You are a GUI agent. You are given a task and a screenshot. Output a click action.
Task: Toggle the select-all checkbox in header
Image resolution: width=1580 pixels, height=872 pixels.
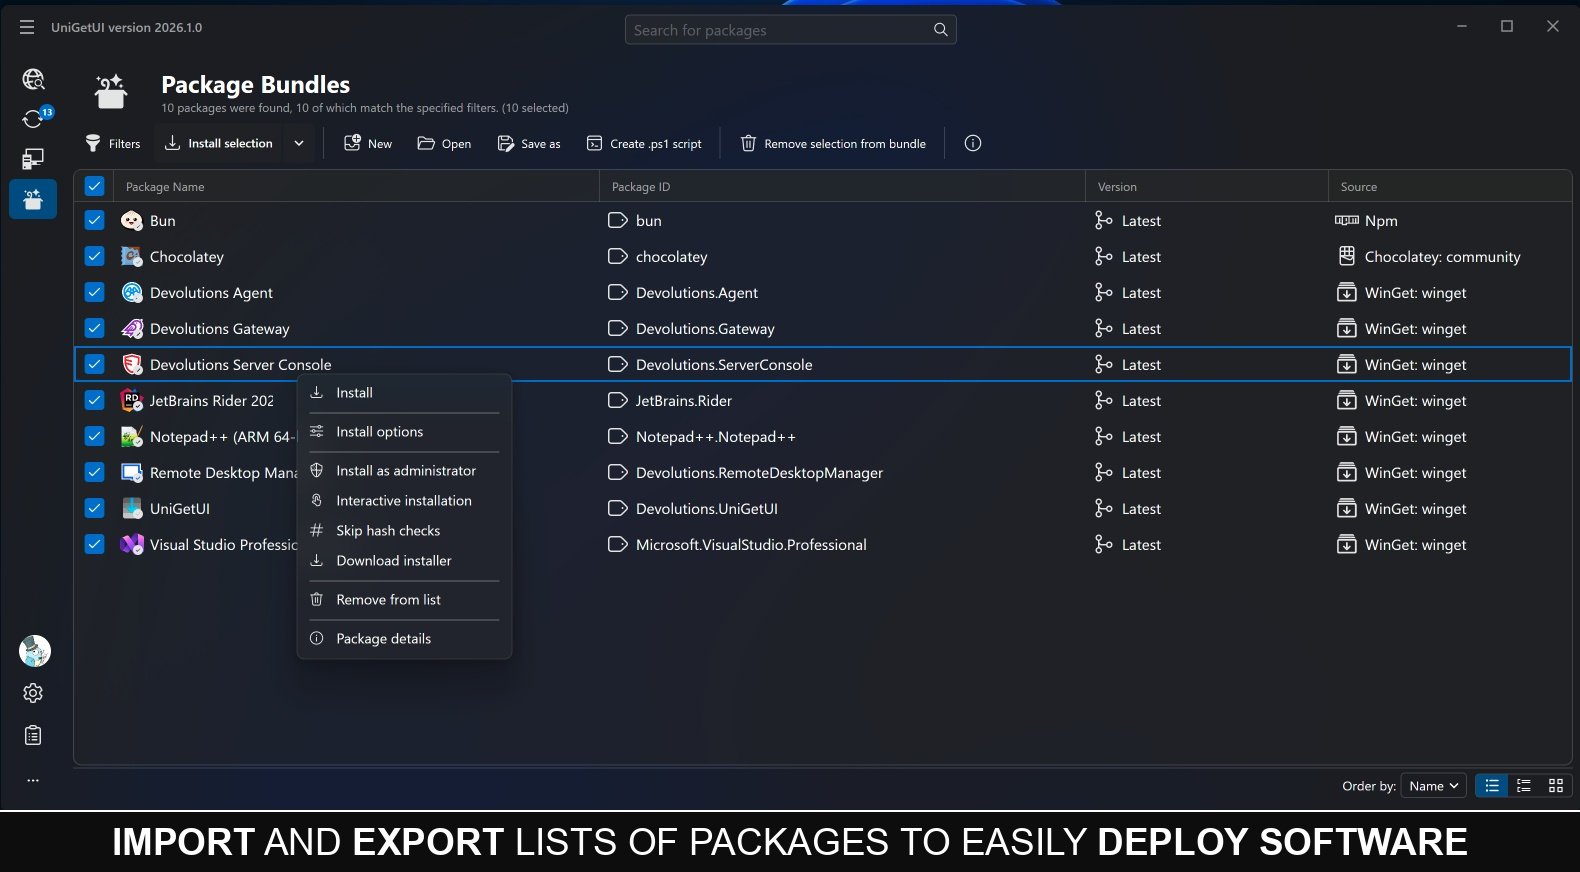95,186
